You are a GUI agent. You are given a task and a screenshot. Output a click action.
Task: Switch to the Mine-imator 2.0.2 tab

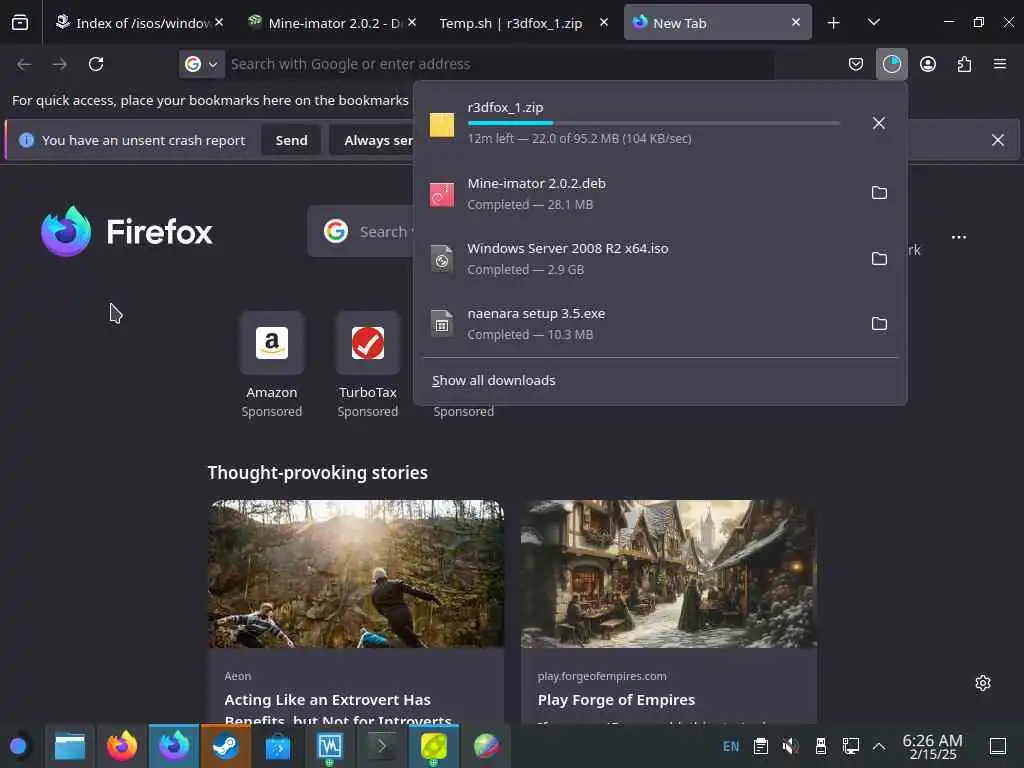pos(330,23)
